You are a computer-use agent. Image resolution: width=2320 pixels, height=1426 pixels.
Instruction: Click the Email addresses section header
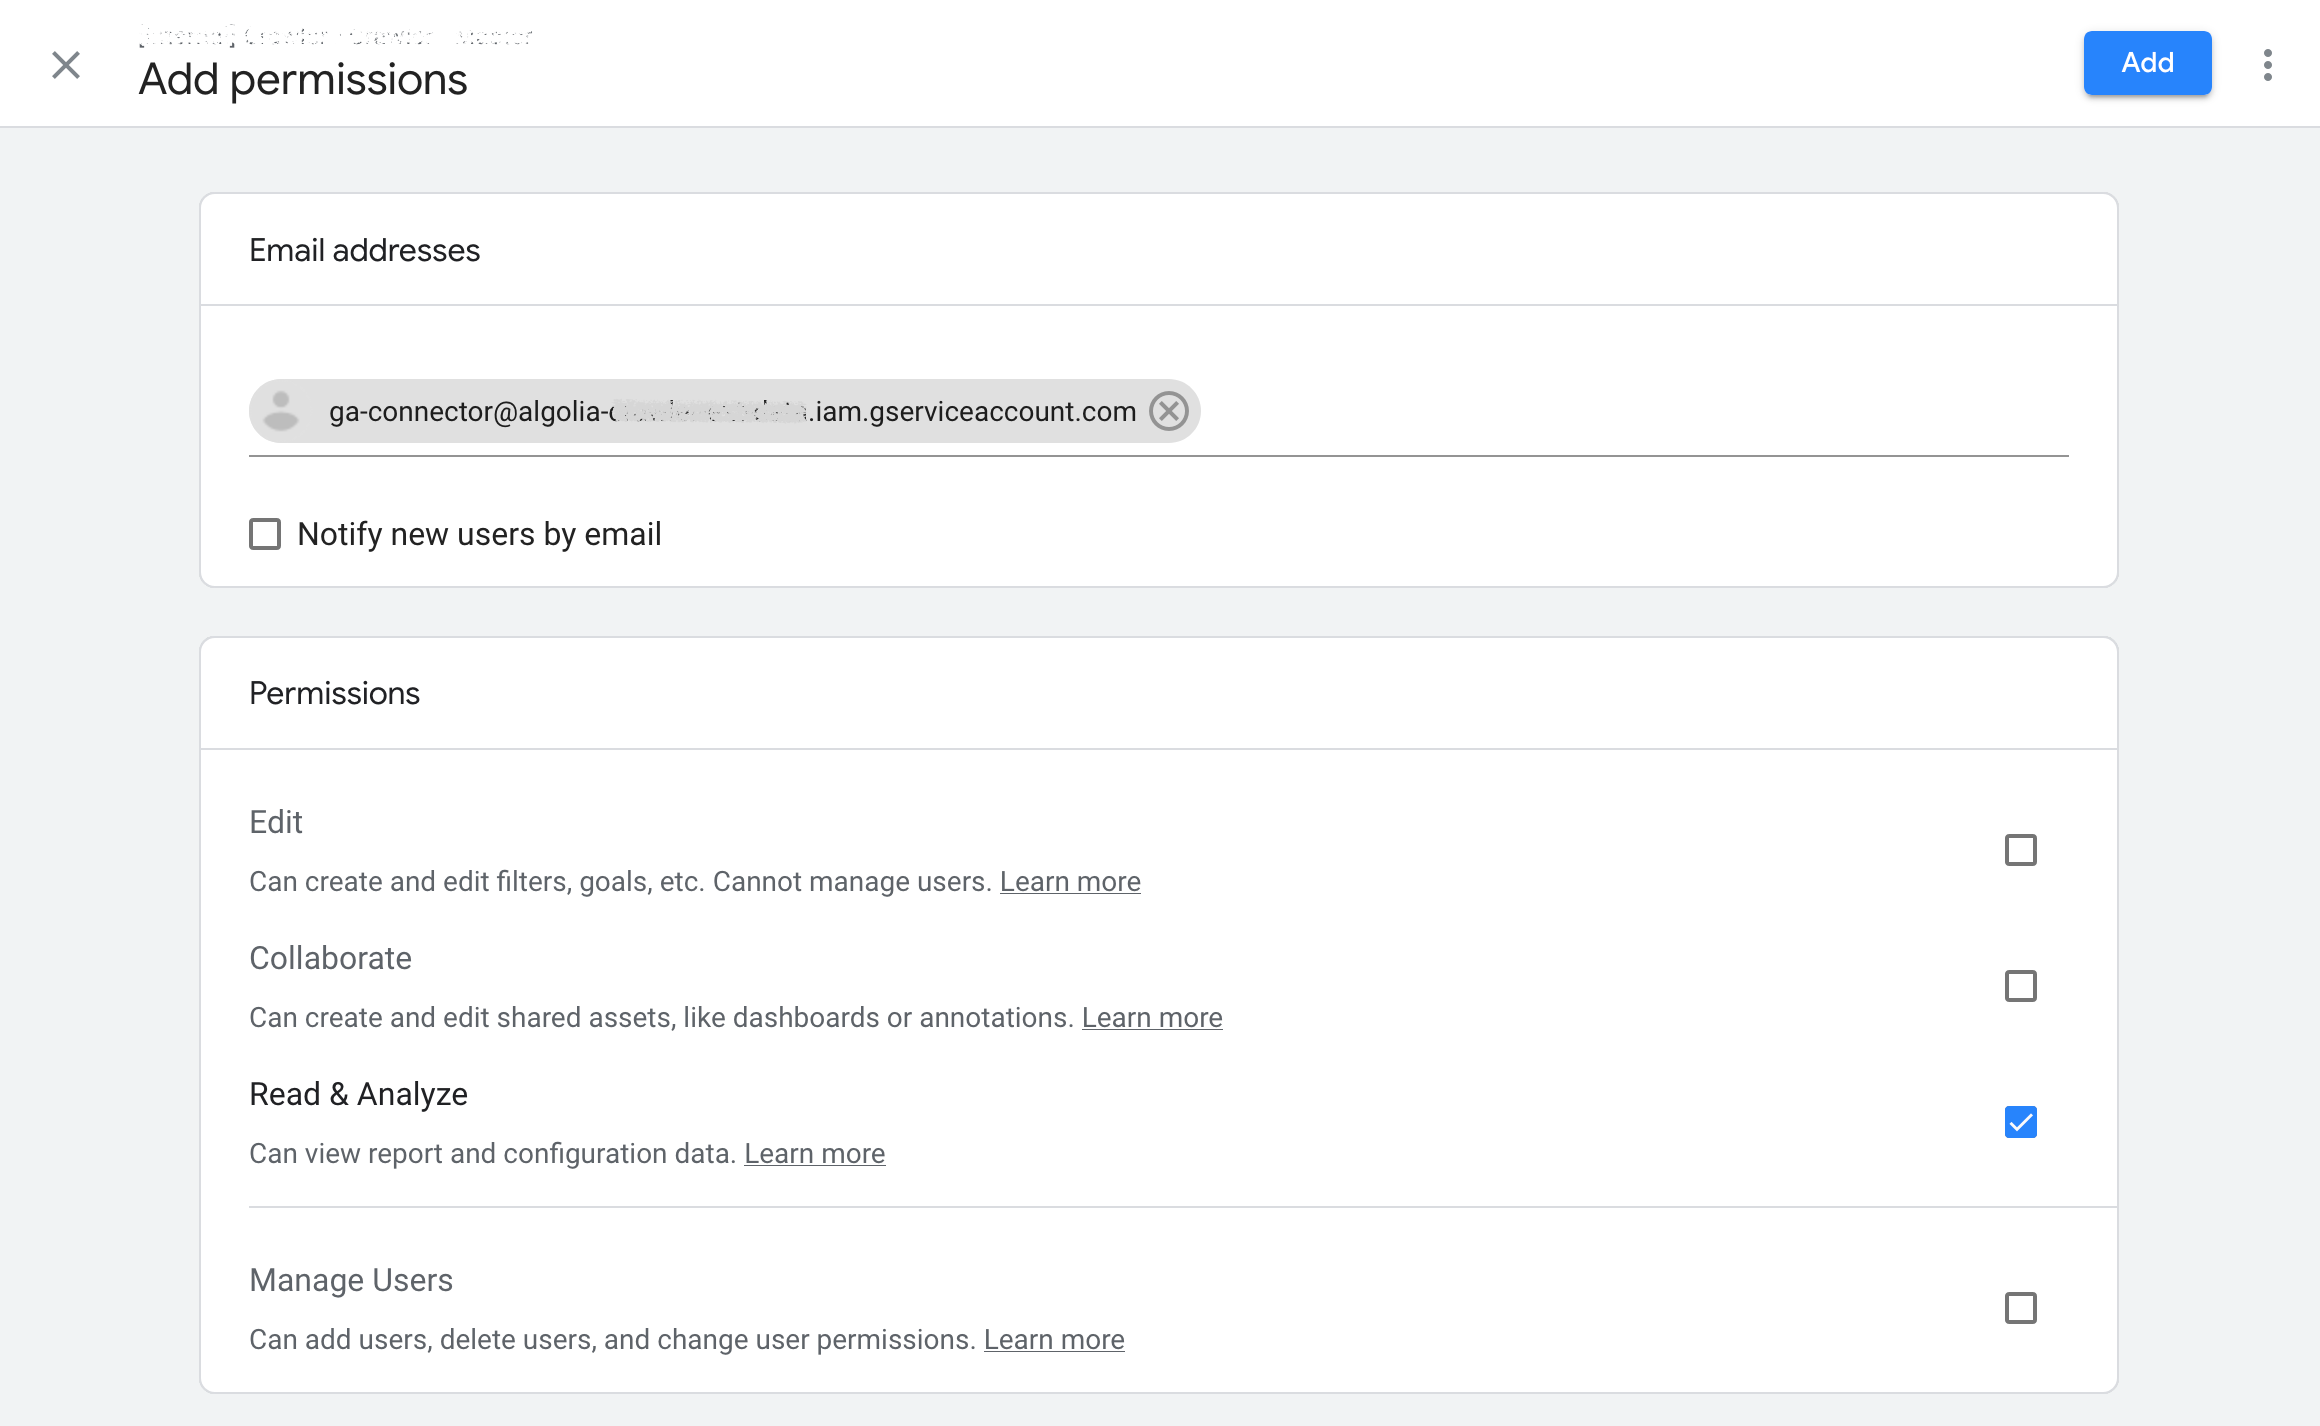click(x=366, y=250)
